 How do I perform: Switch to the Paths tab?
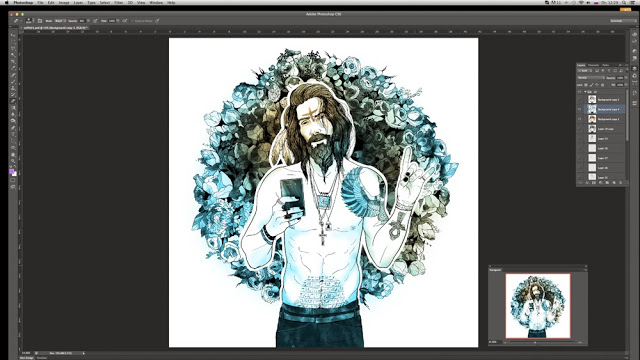[606, 65]
